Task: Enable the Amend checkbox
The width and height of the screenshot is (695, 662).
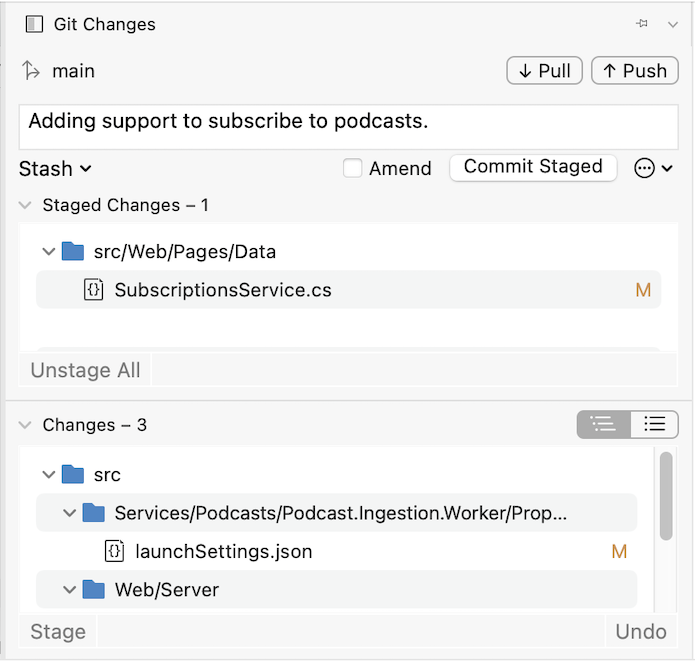Action: click(x=352, y=168)
